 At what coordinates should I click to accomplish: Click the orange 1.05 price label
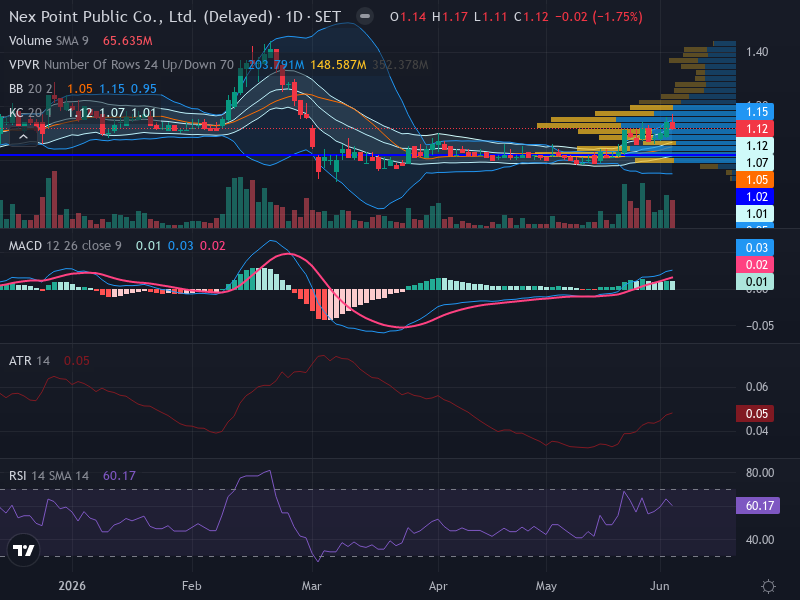point(755,180)
